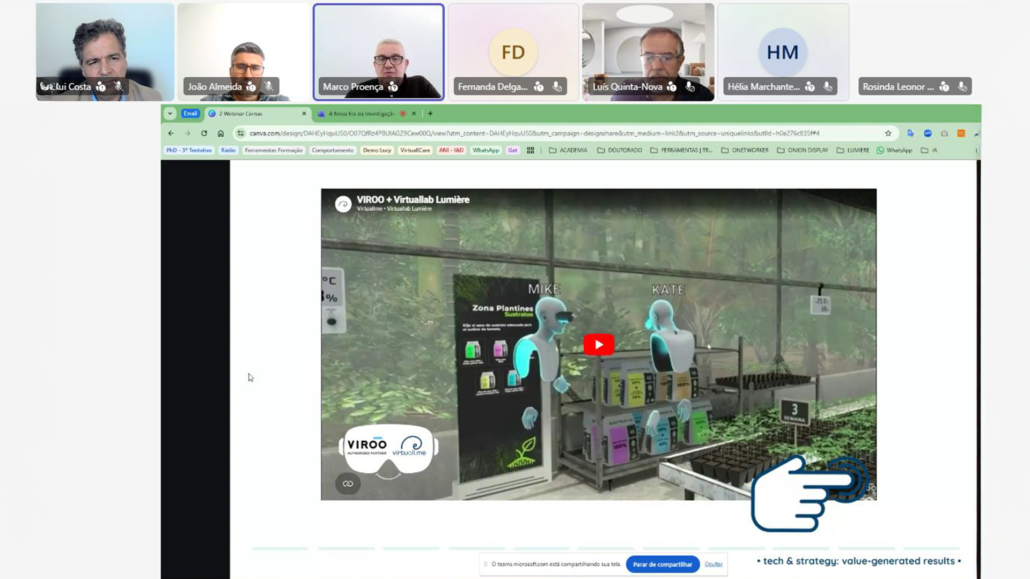The image size is (1030, 579).
Task: Open the WhatsApp bookmark with green icon
Action: (894, 151)
